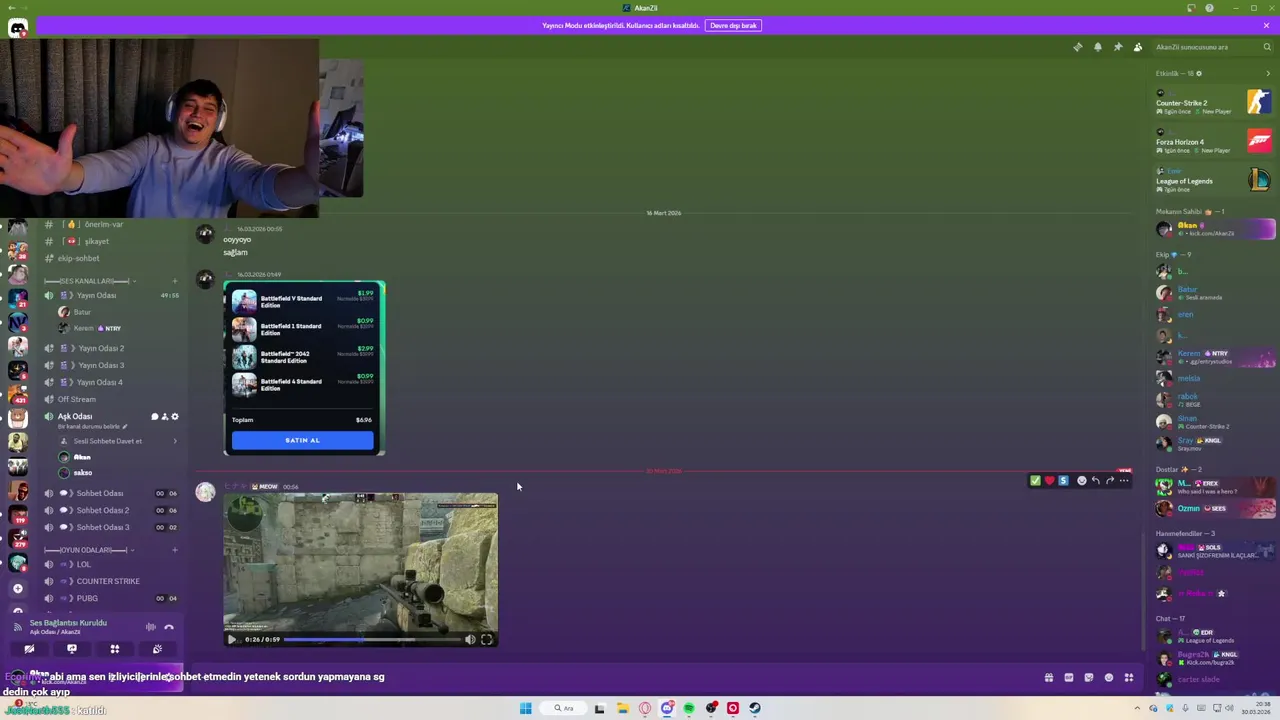Viewport: 1280px width, 720px height.
Task: Toggle red heart quick reaction
Action: 1049,481
